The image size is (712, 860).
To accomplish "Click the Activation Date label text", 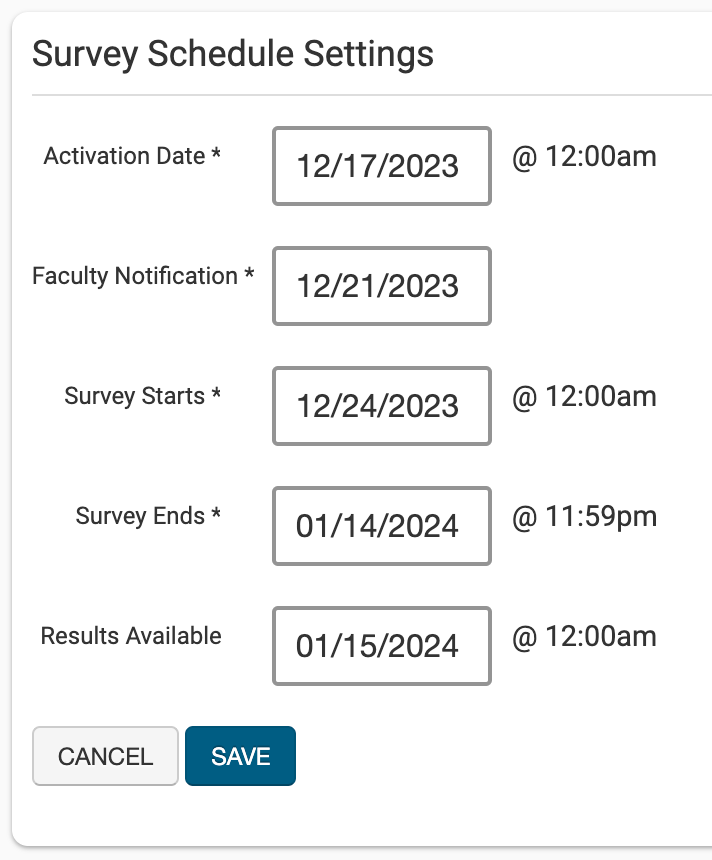I will (124, 156).
